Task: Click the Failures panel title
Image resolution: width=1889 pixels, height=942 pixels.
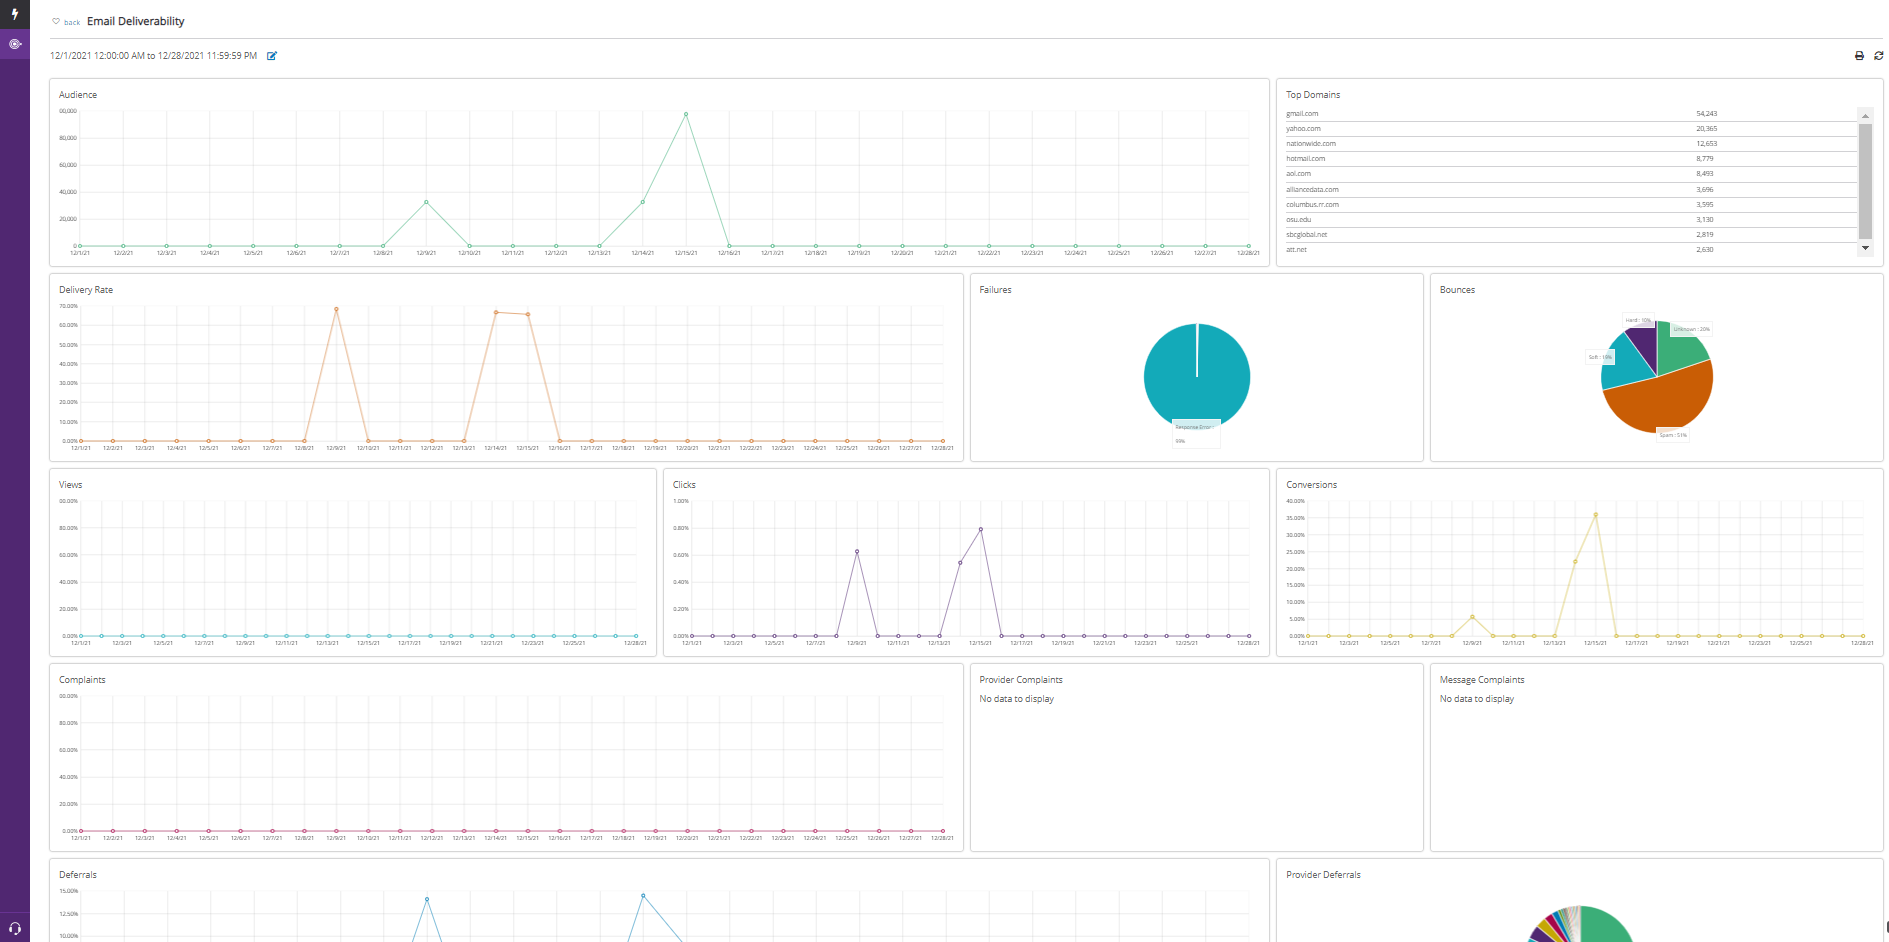Action: [x=995, y=290]
